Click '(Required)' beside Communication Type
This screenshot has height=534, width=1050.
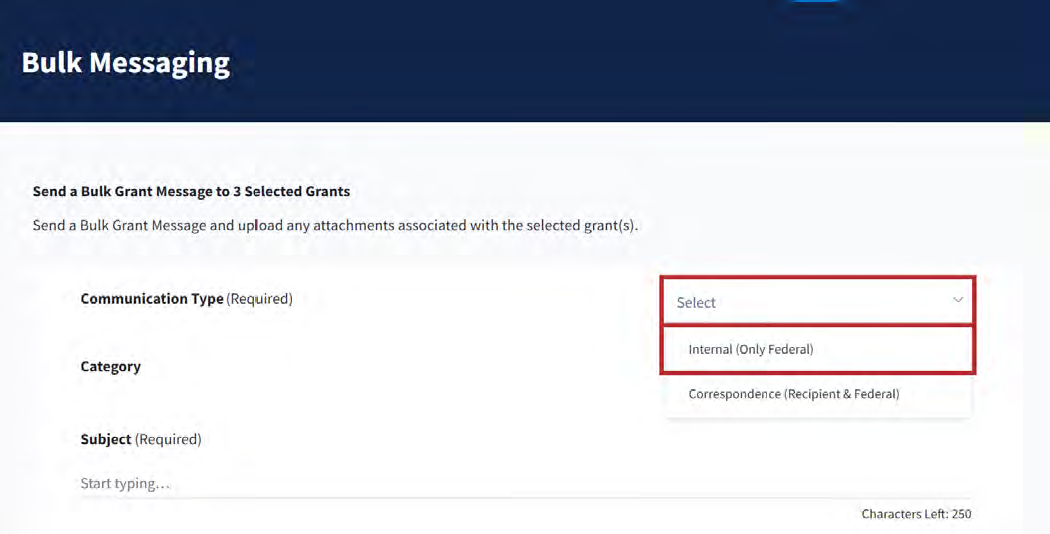tap(260, 299)
